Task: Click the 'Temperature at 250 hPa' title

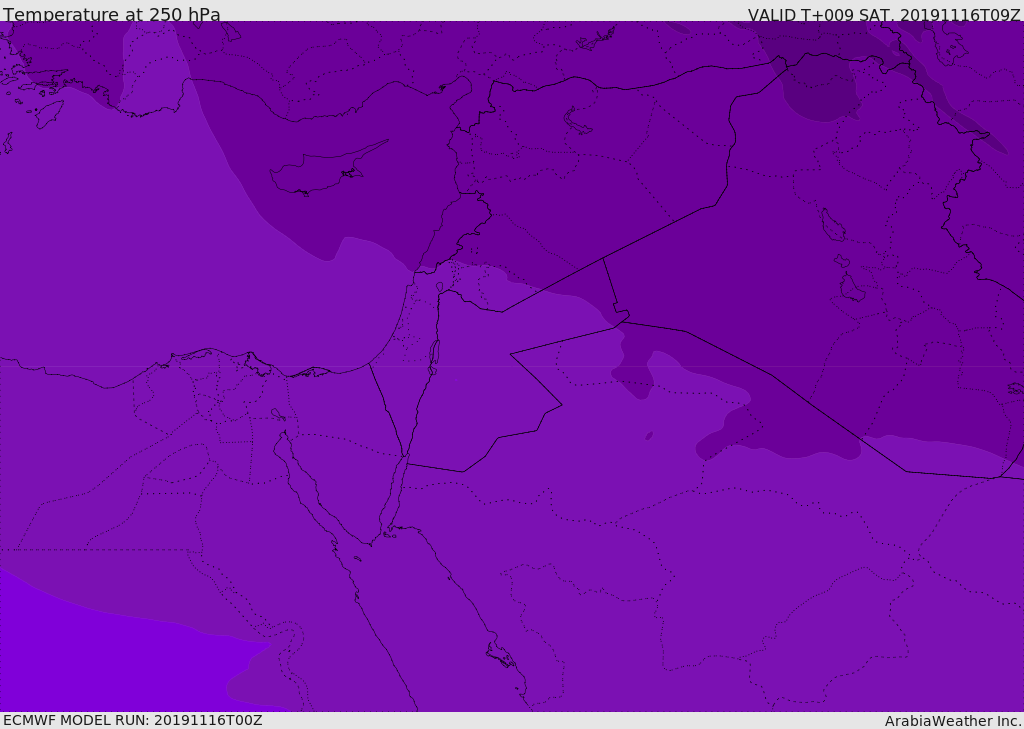Action: (112, 15)
